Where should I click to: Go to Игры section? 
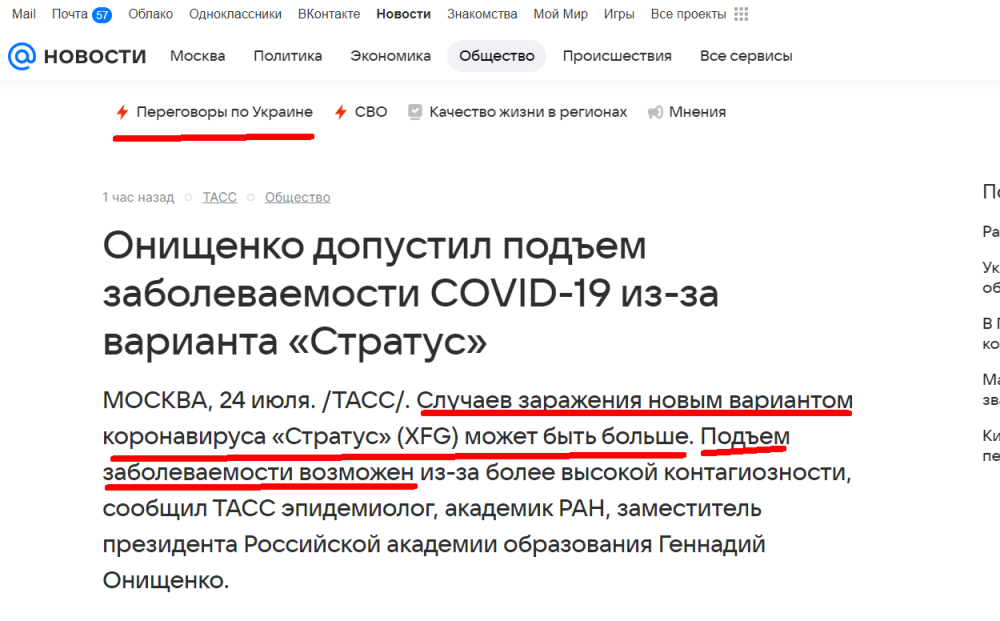pos(619,14)
